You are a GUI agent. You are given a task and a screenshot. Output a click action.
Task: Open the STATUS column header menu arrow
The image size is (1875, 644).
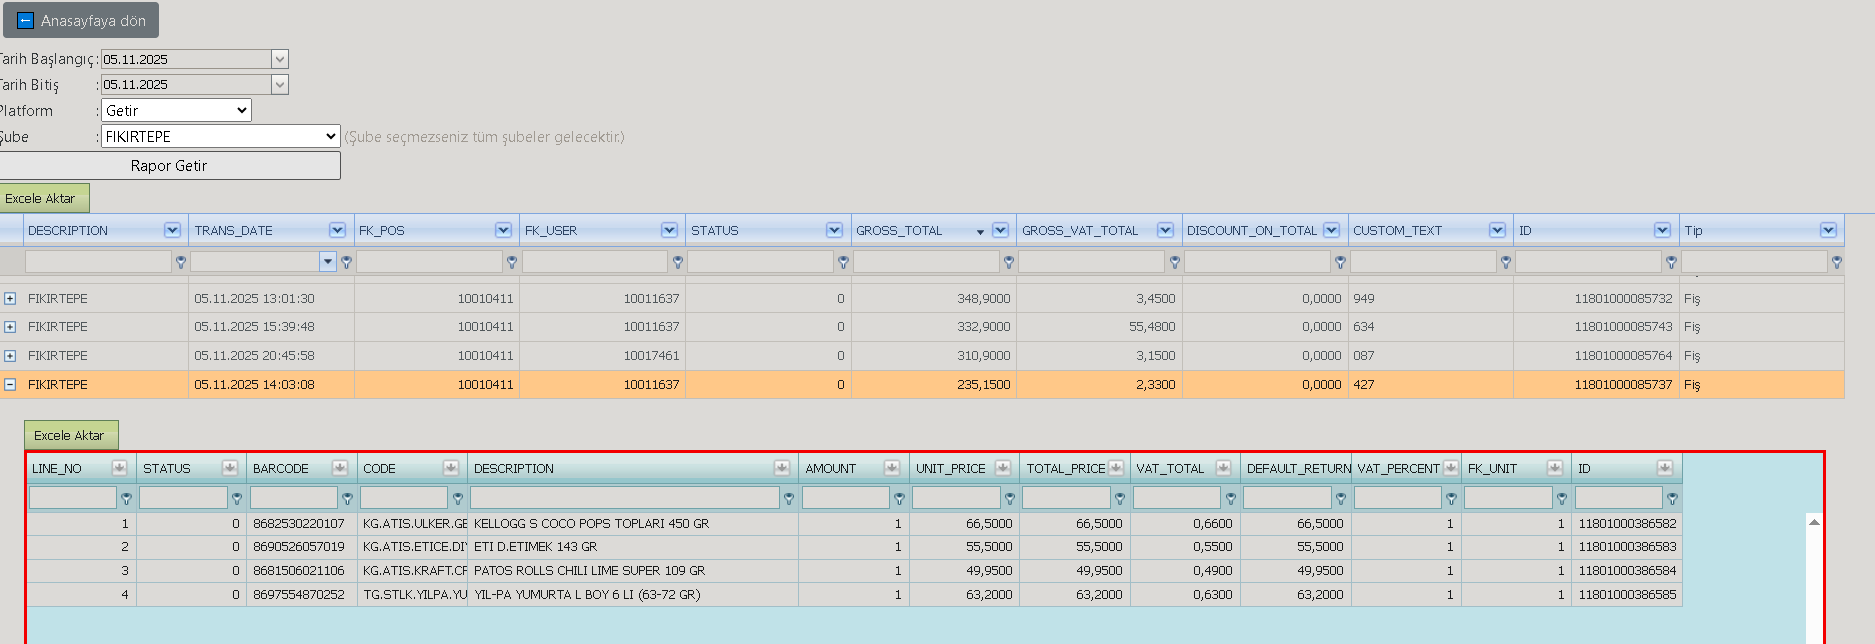834,230
